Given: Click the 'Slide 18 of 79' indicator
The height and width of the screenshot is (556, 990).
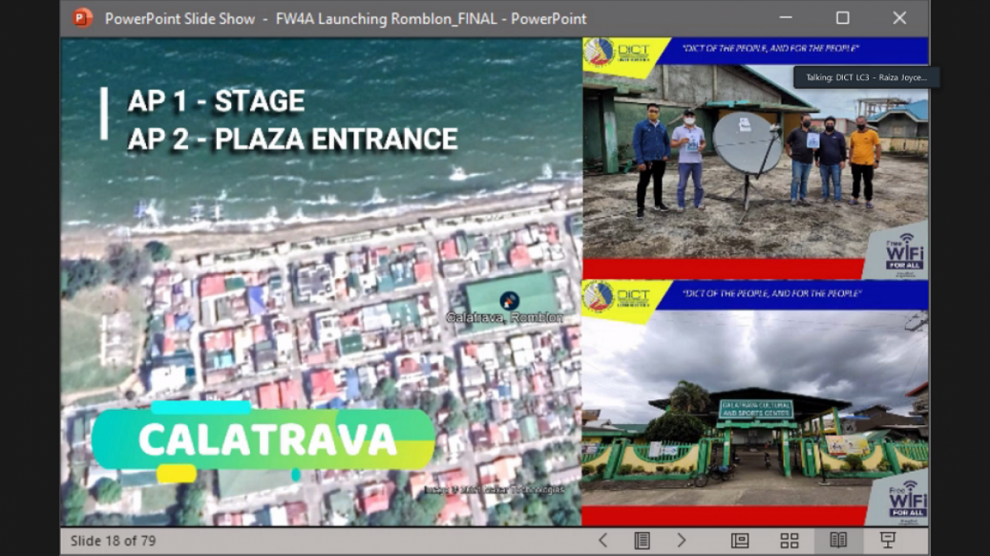Looking at the screenshot, I should click(x=111, y=541).
